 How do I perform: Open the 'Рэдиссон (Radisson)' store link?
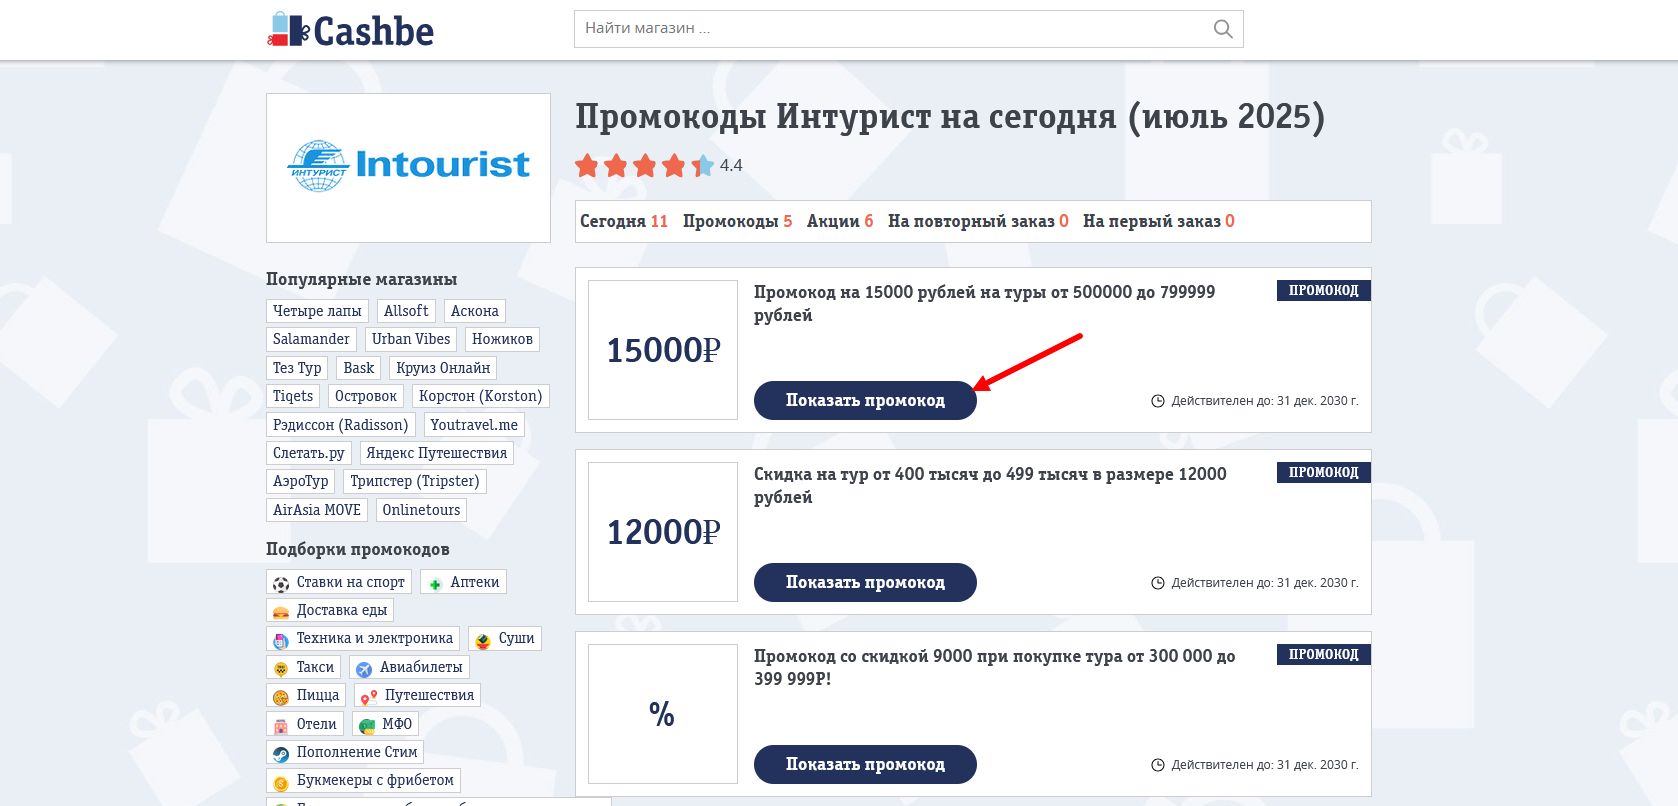tap(341, 425)
